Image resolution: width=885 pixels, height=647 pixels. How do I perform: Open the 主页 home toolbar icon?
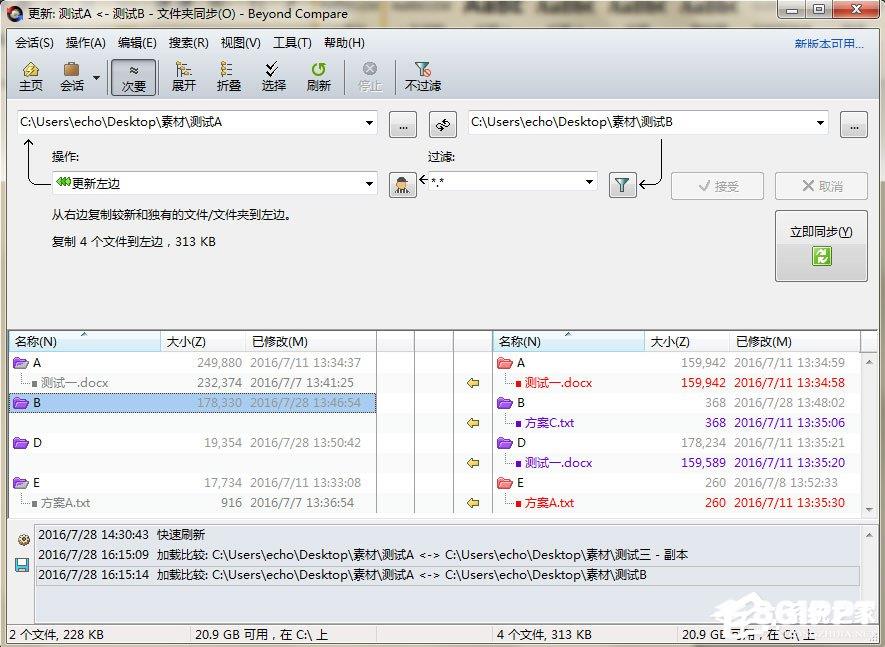30,76
